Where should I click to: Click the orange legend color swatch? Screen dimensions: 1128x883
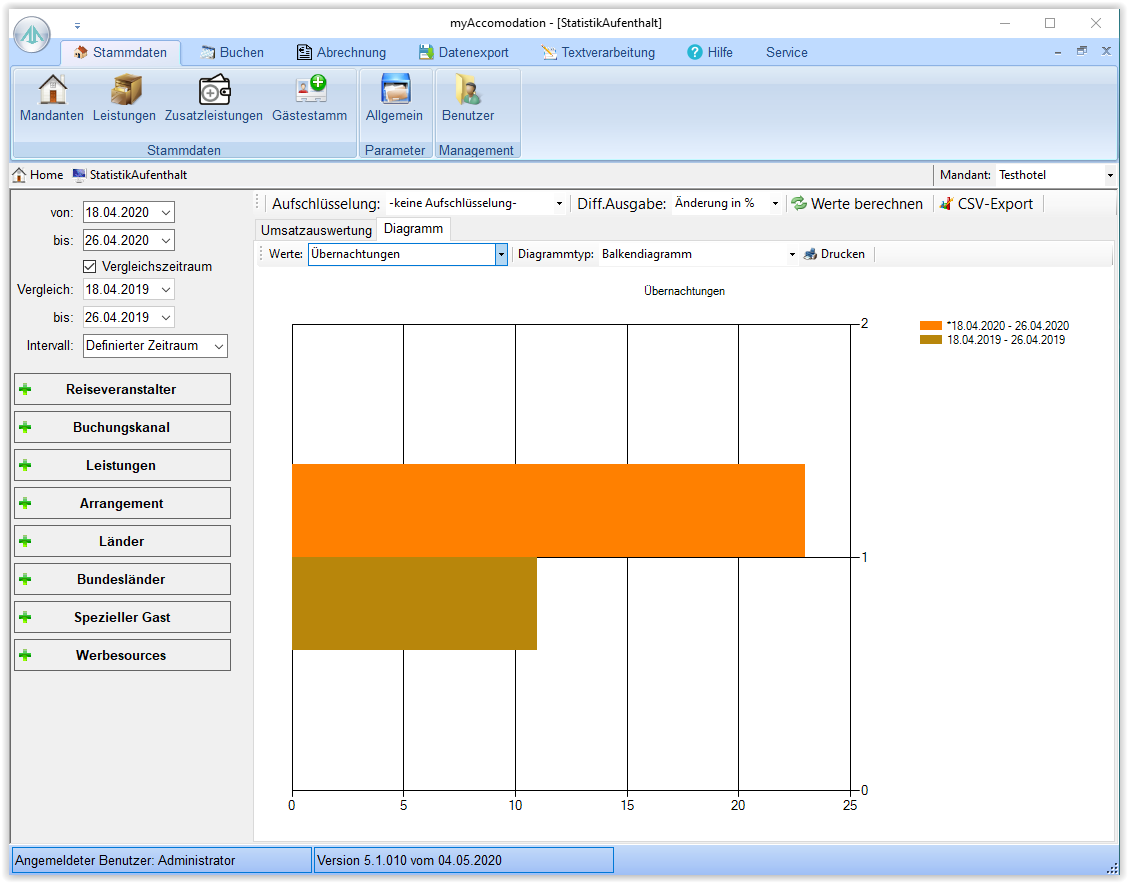(931, 326)
